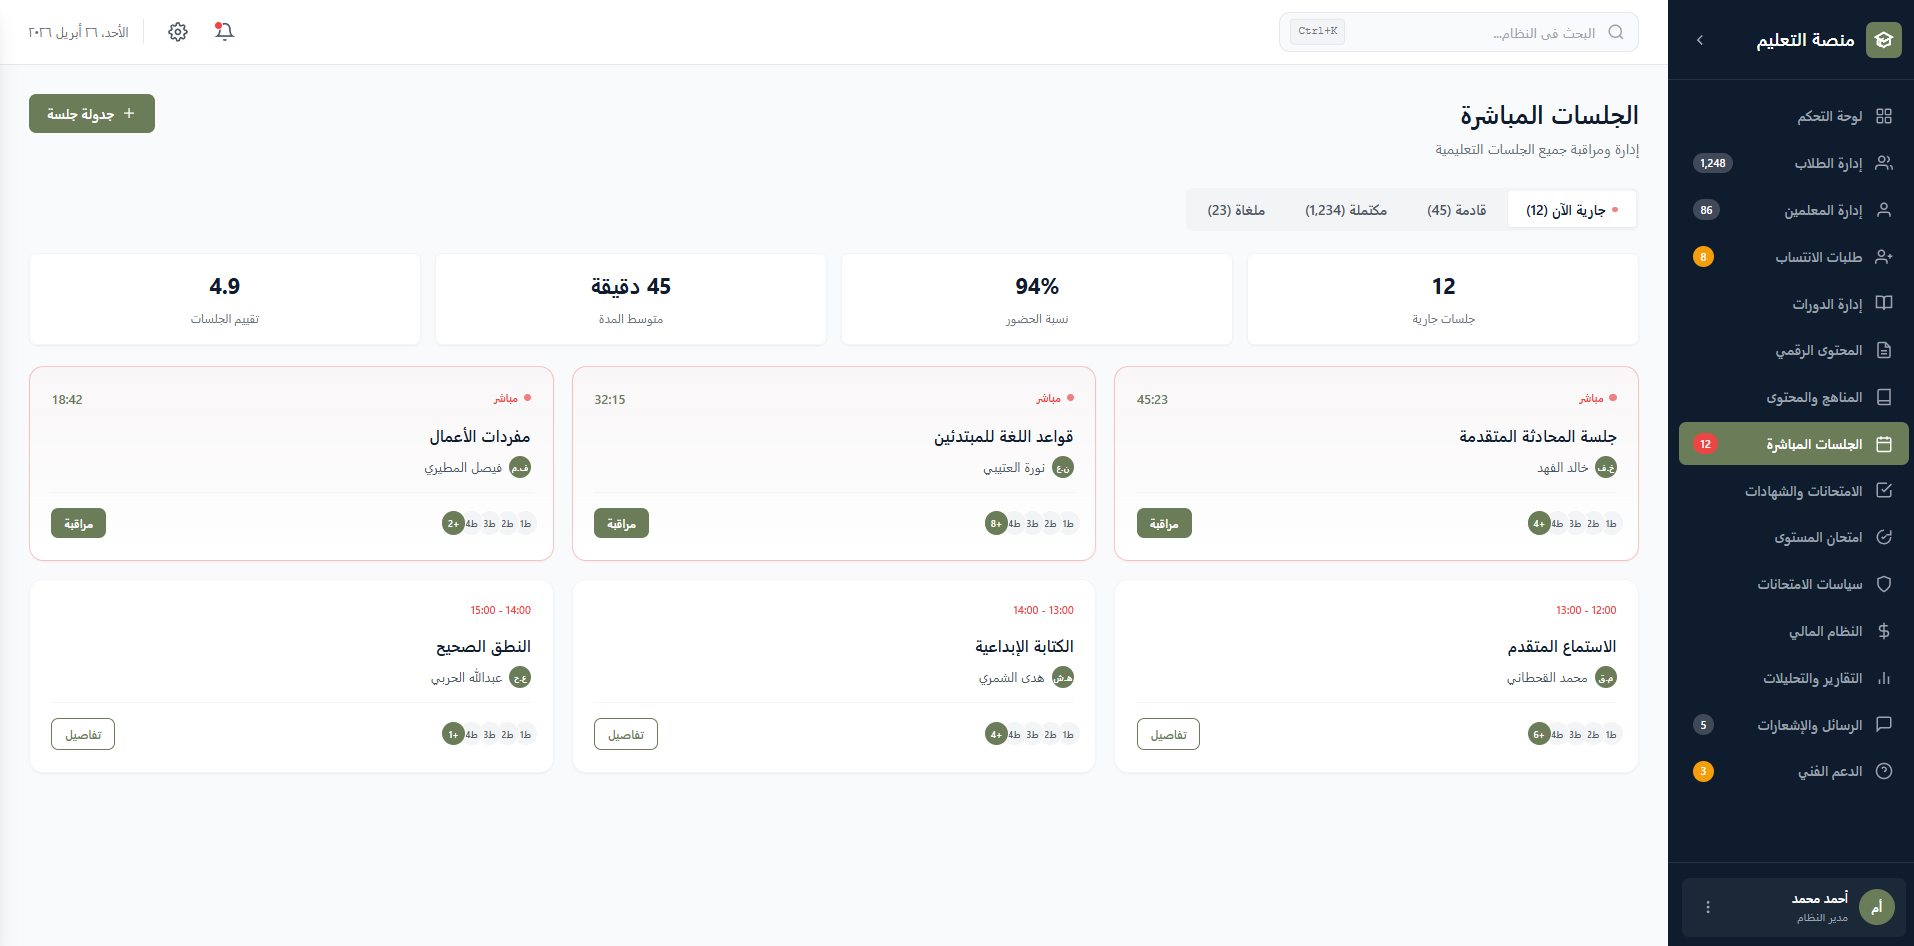This screenshot has height=946, width=1914.
Task: Click the settings gear icon
Action: [177, 31]
